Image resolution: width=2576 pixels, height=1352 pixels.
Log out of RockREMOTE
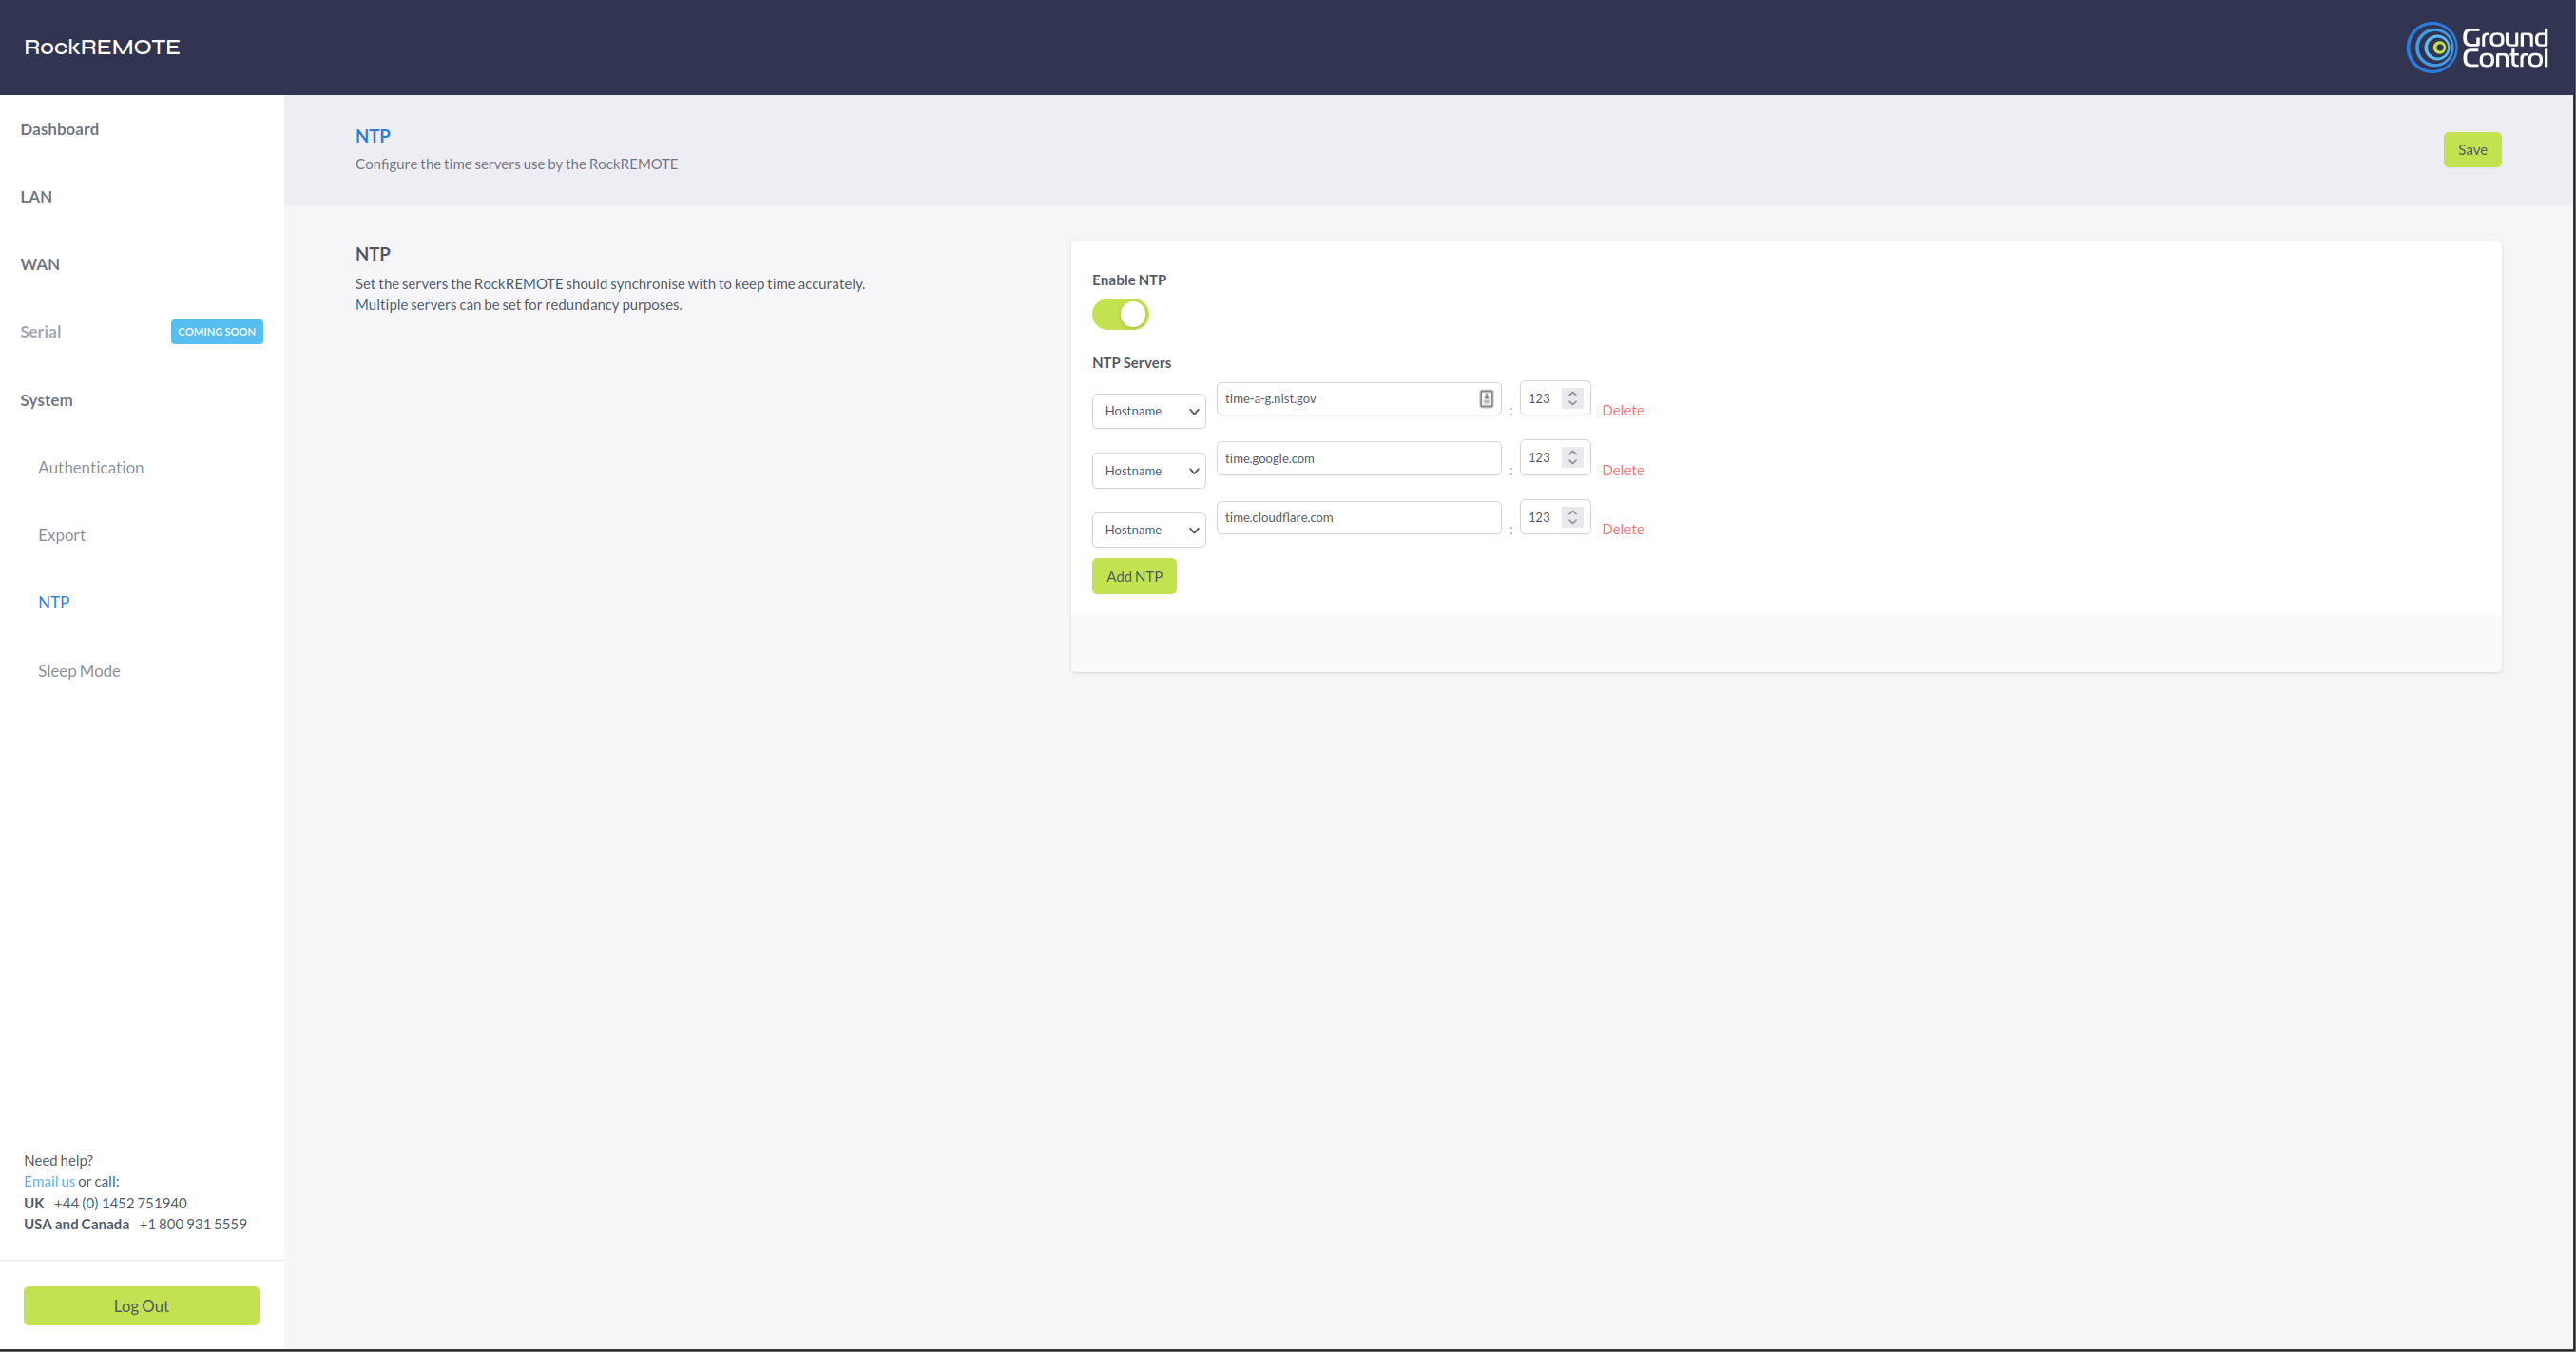point(141,1306)
